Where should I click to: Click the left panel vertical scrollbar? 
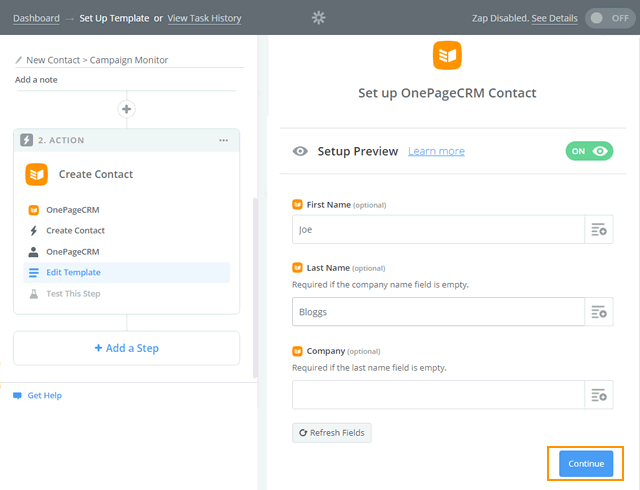[x=255, y=288]
